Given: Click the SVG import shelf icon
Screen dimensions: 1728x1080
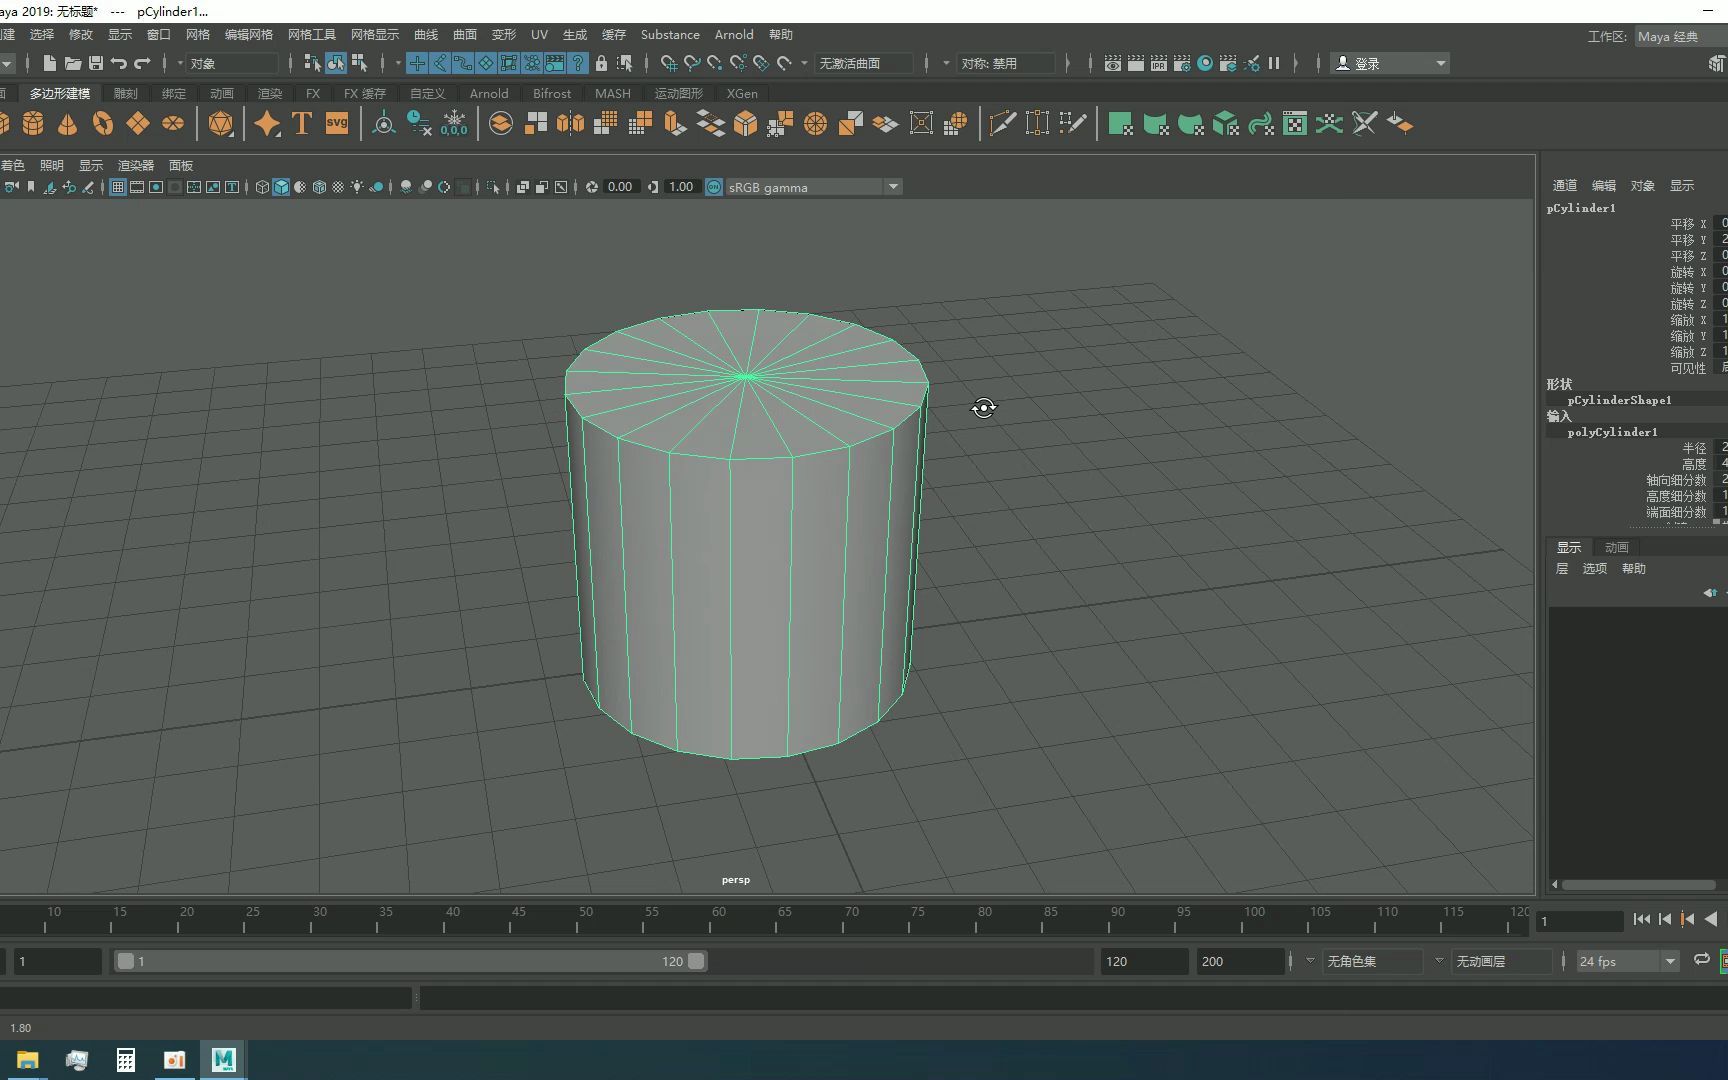Looking at the screenshot, I should click(x=337, y=124).
